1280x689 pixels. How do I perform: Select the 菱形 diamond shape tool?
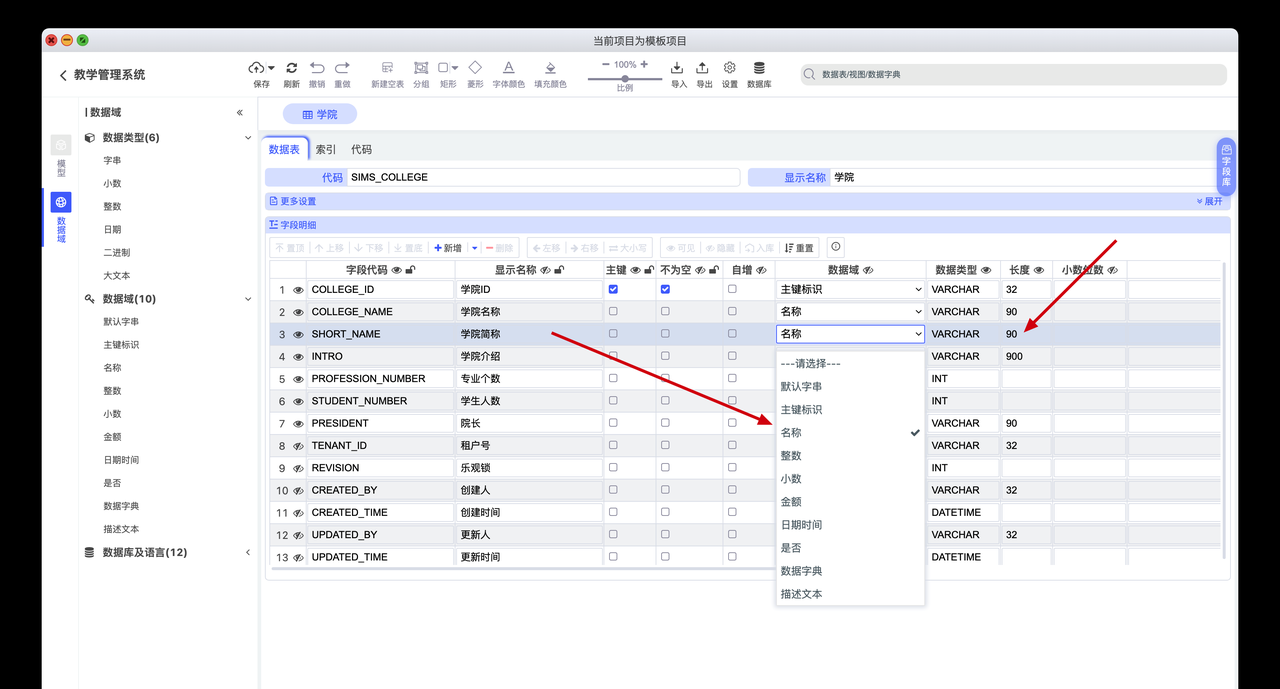click(477, 70)
